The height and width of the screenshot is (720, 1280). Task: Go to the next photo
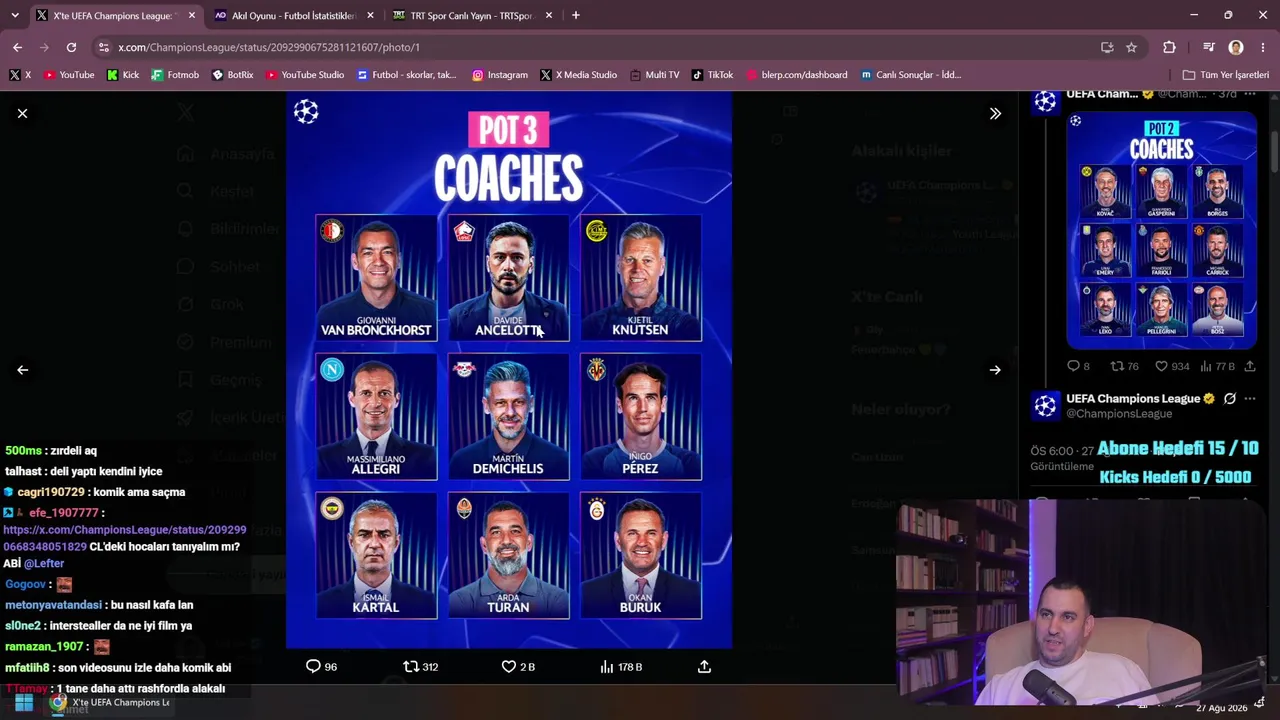[995, 370]
